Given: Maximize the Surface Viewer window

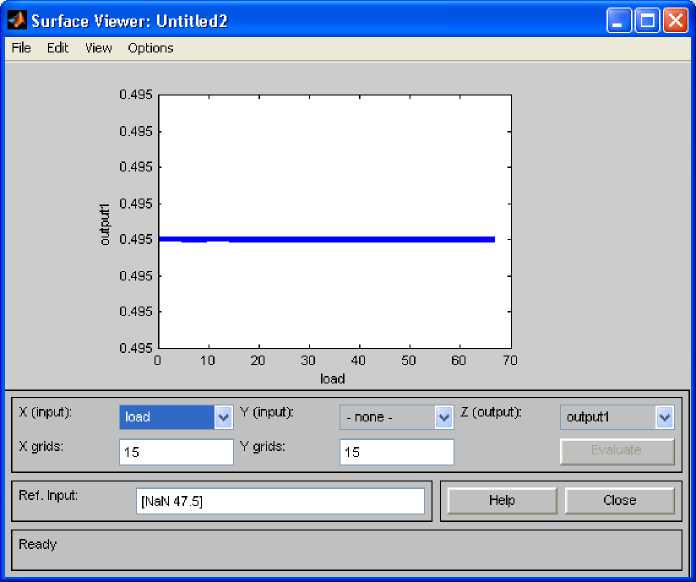Looking at the screenshot, I should pyautogui.click(x=647, y=20).
